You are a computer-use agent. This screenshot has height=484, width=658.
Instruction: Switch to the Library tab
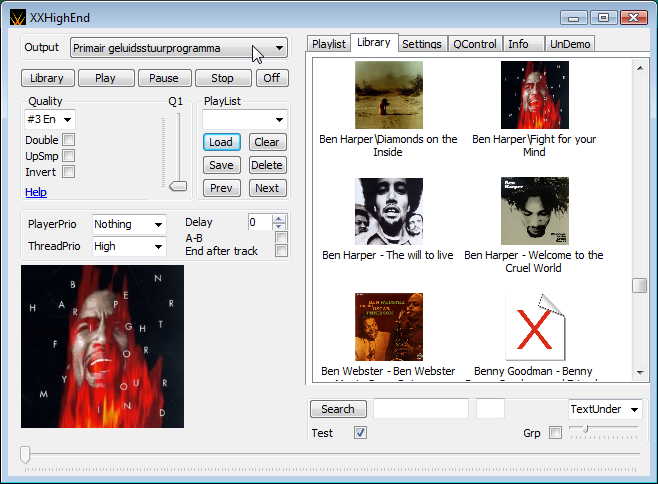[374, 42]
